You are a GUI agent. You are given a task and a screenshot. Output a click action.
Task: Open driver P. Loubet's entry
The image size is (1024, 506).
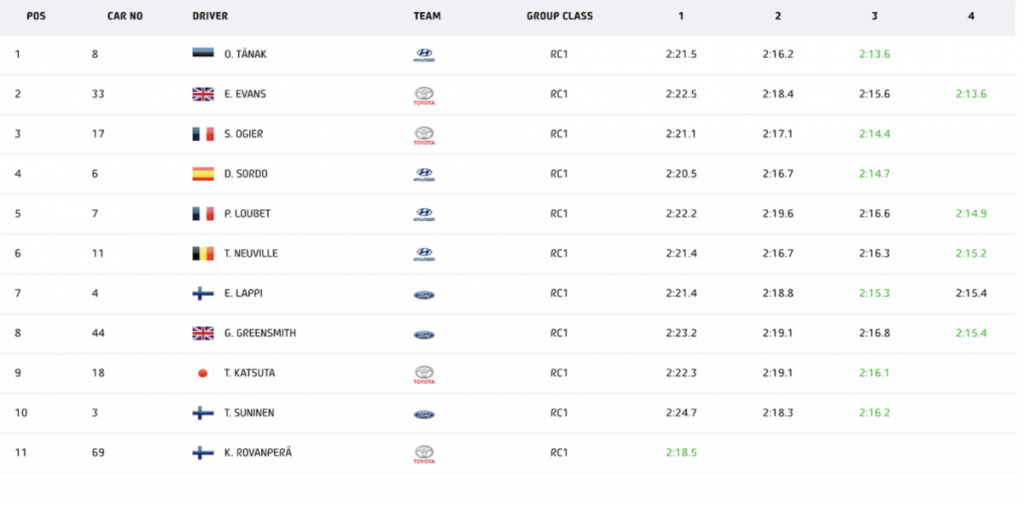(x=246, y=214)
